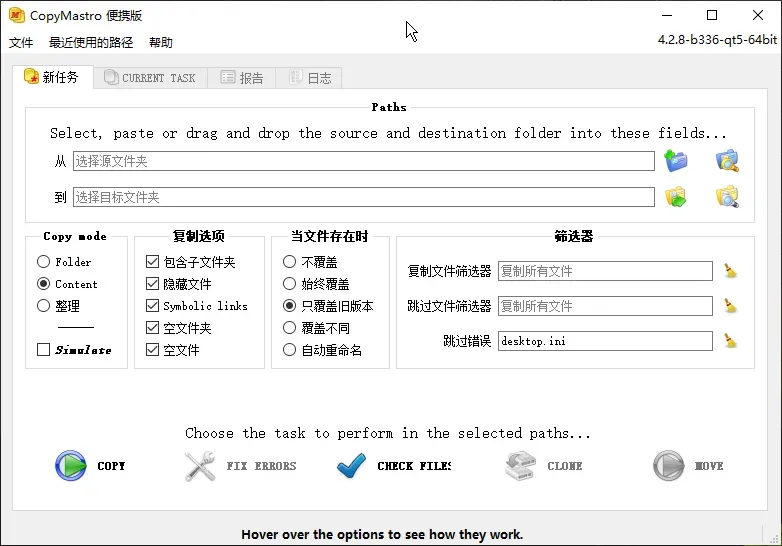Screen dimensions: 782x546
Task: Click the source folder path field
Action: point(363,161)
